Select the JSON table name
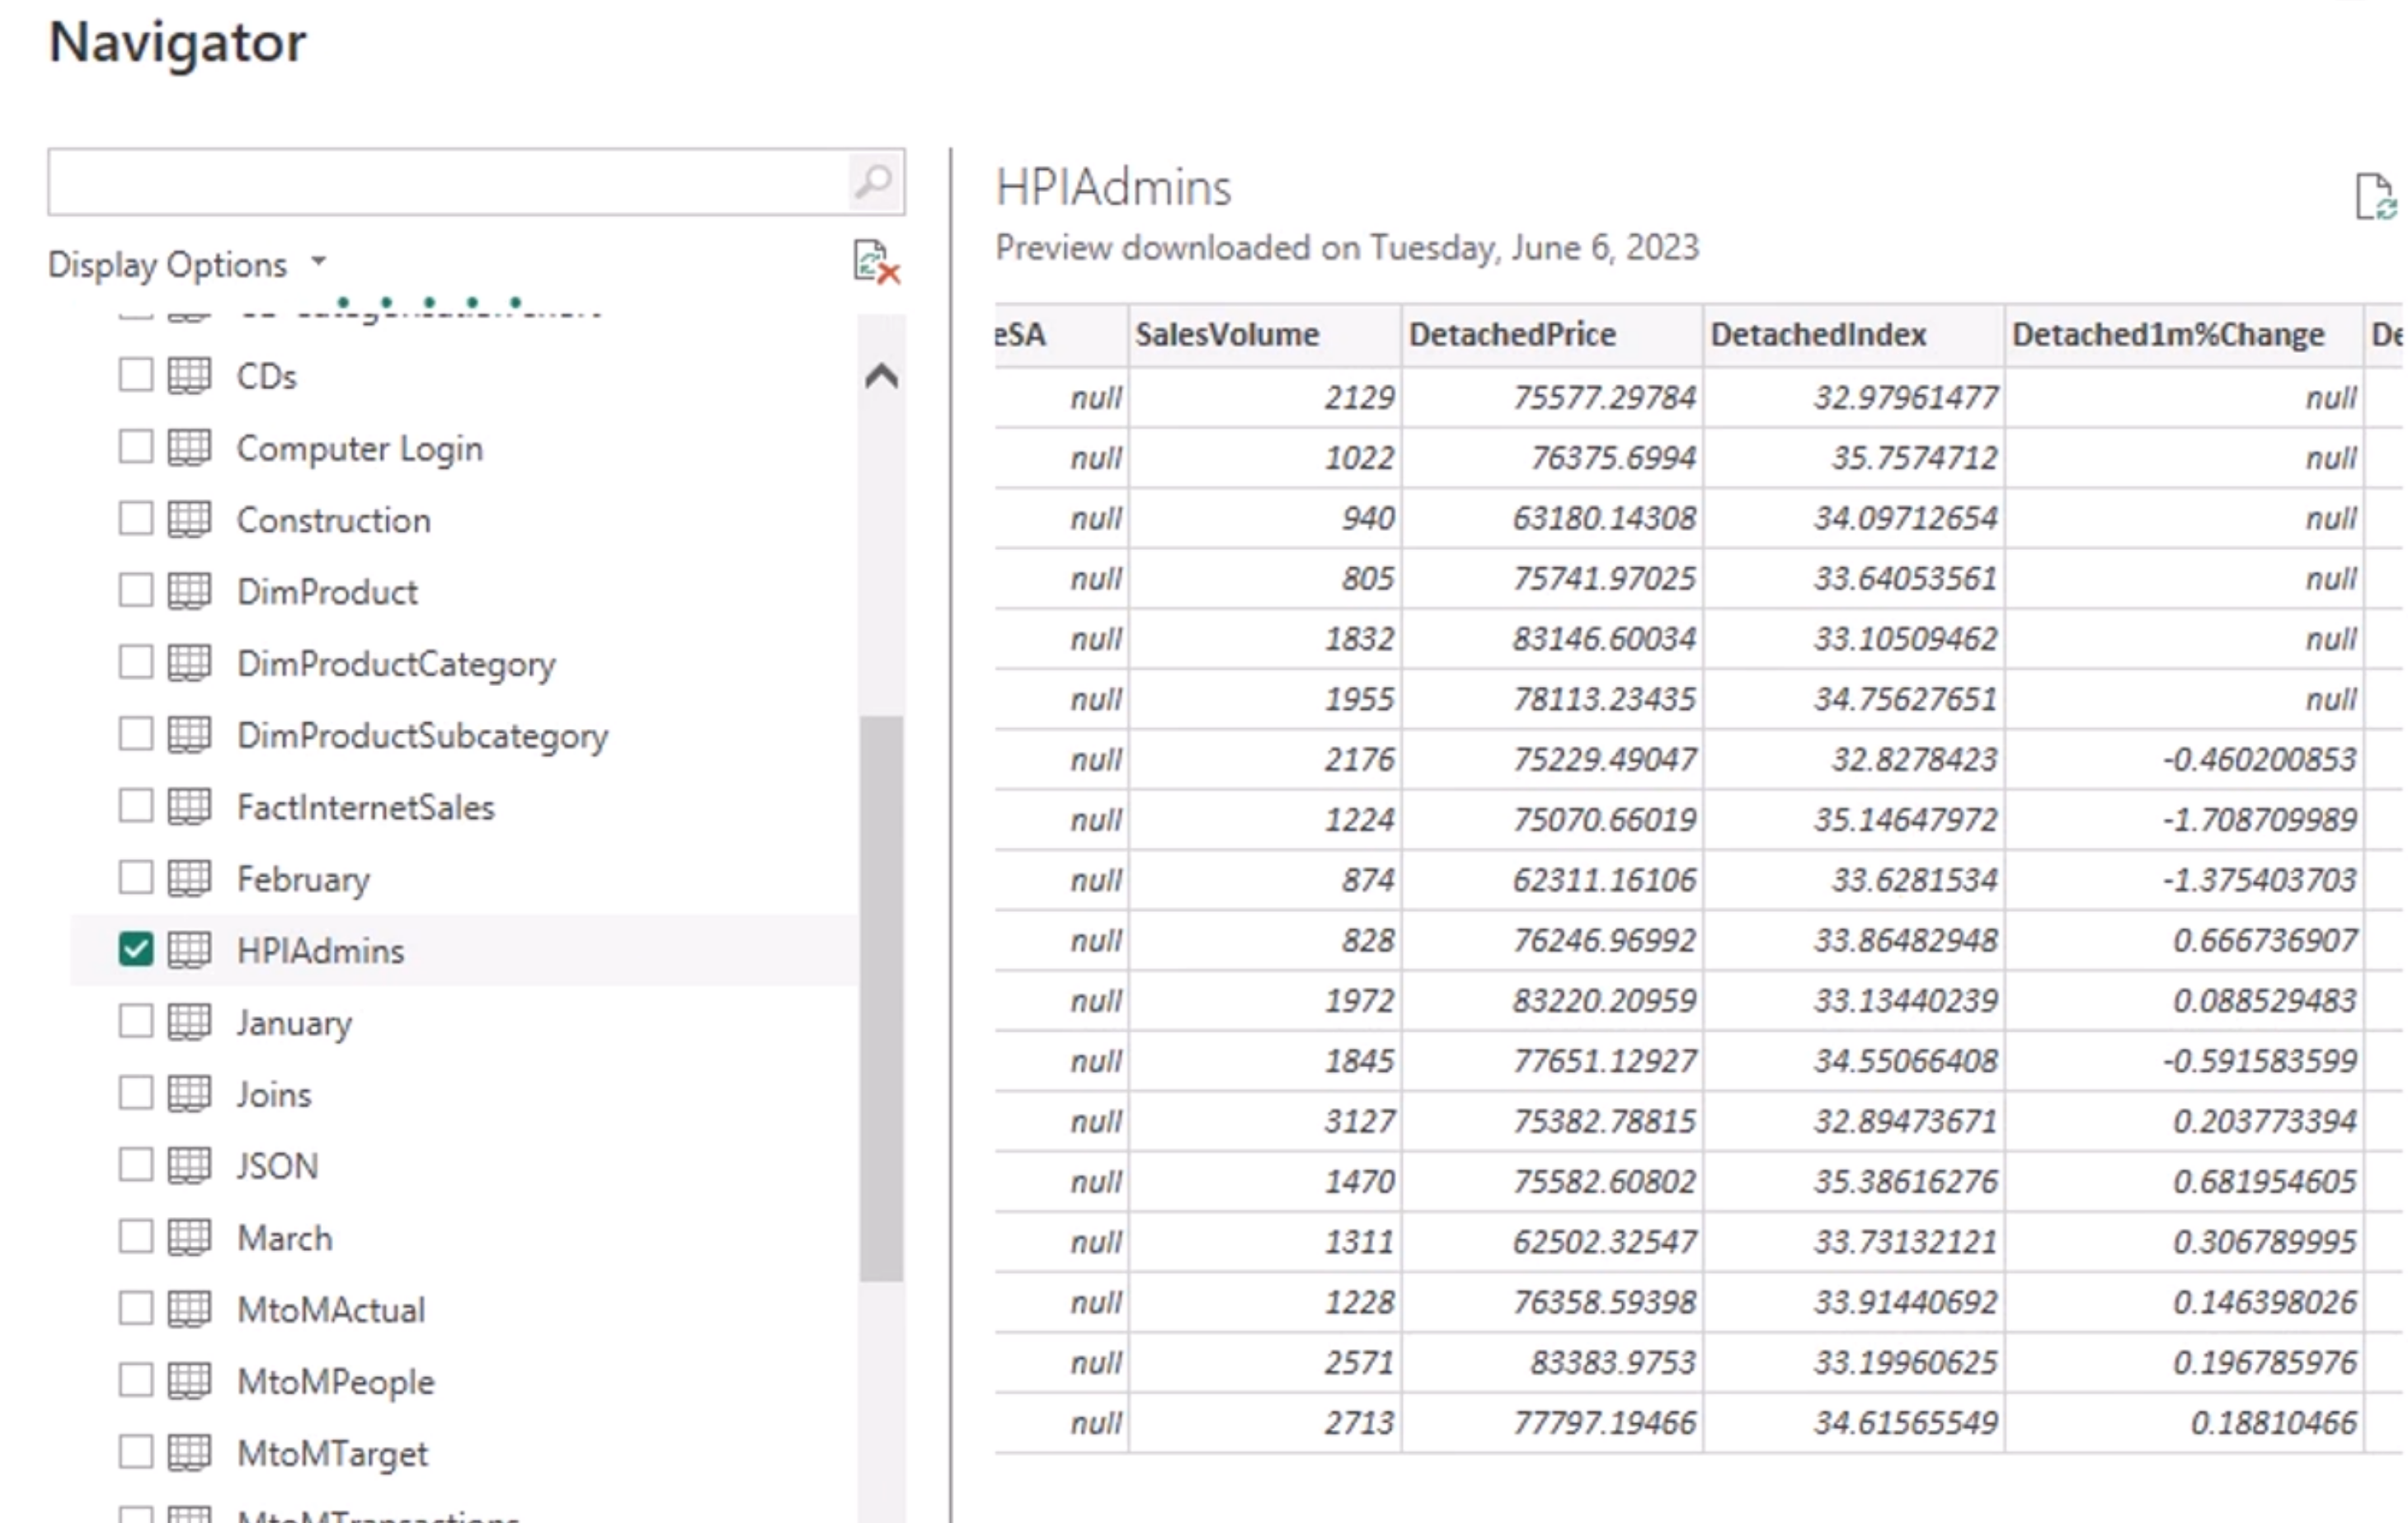This screenshot has height=1523, width=2408. point(277,1166)
